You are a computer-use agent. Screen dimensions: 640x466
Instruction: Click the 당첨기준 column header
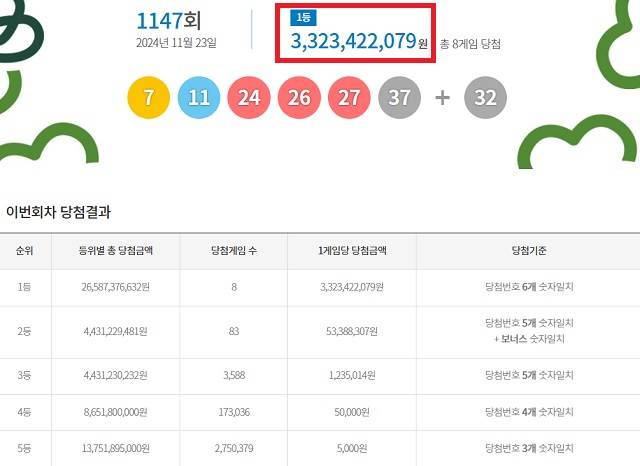tap(529, 251)
